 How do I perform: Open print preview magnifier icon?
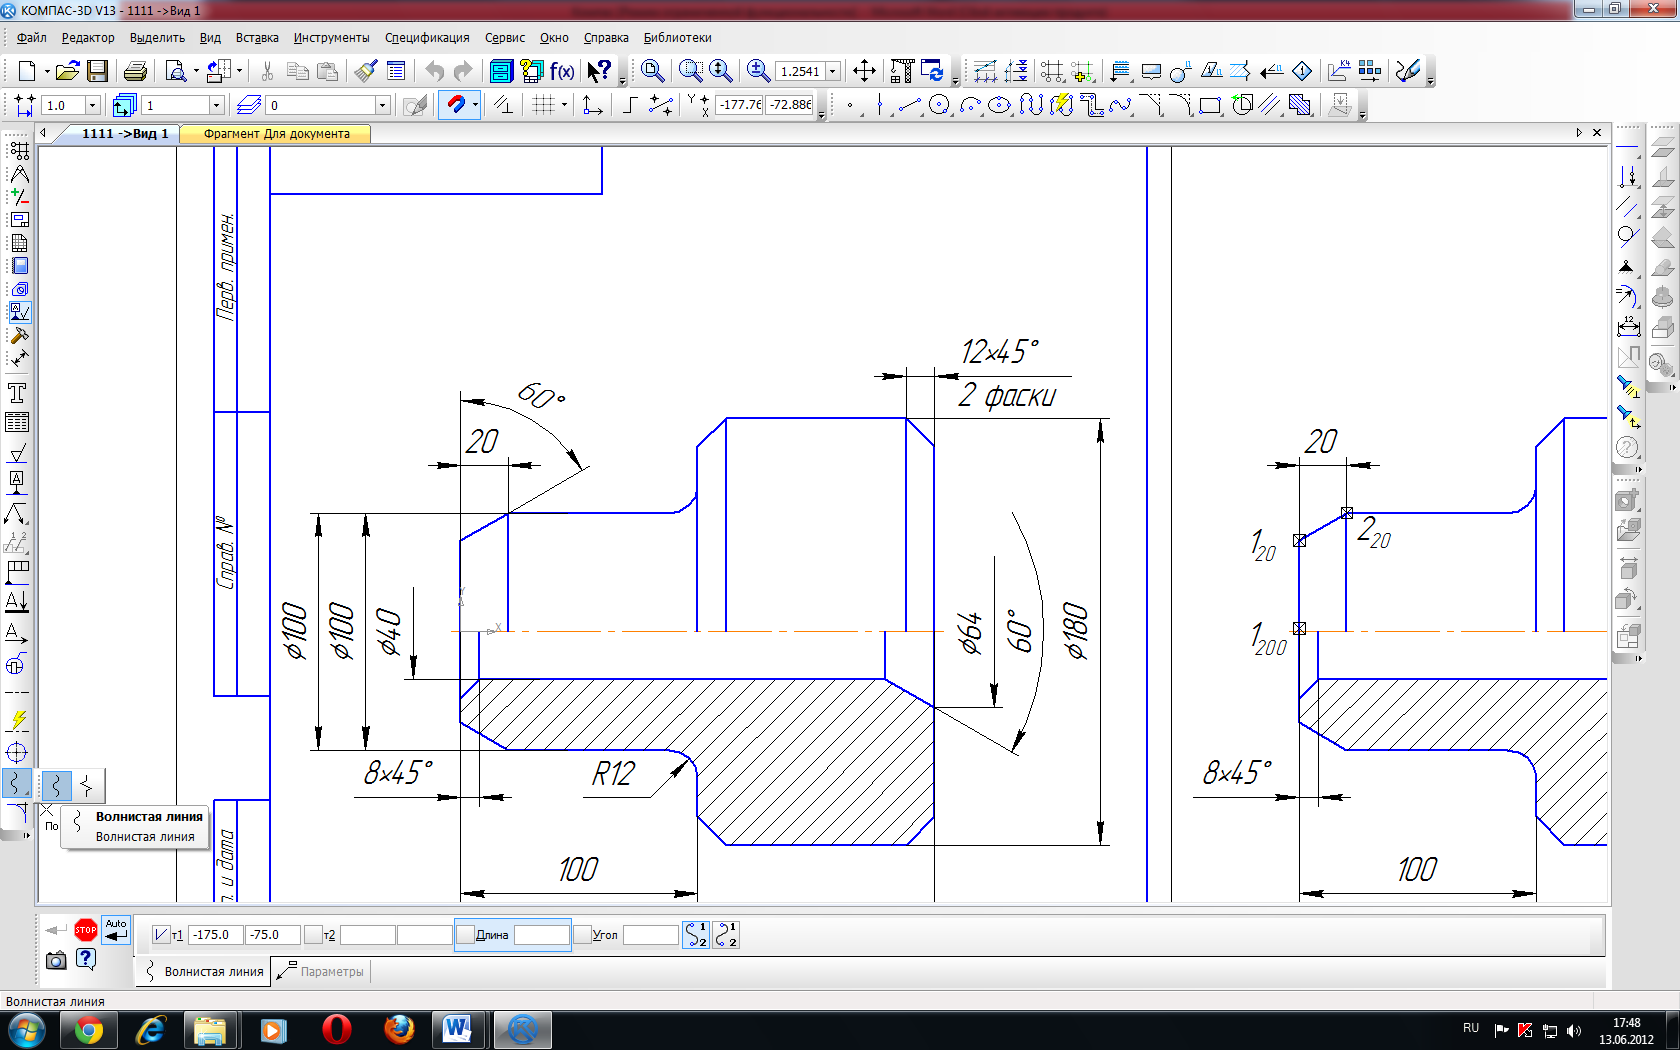(176, 71)
